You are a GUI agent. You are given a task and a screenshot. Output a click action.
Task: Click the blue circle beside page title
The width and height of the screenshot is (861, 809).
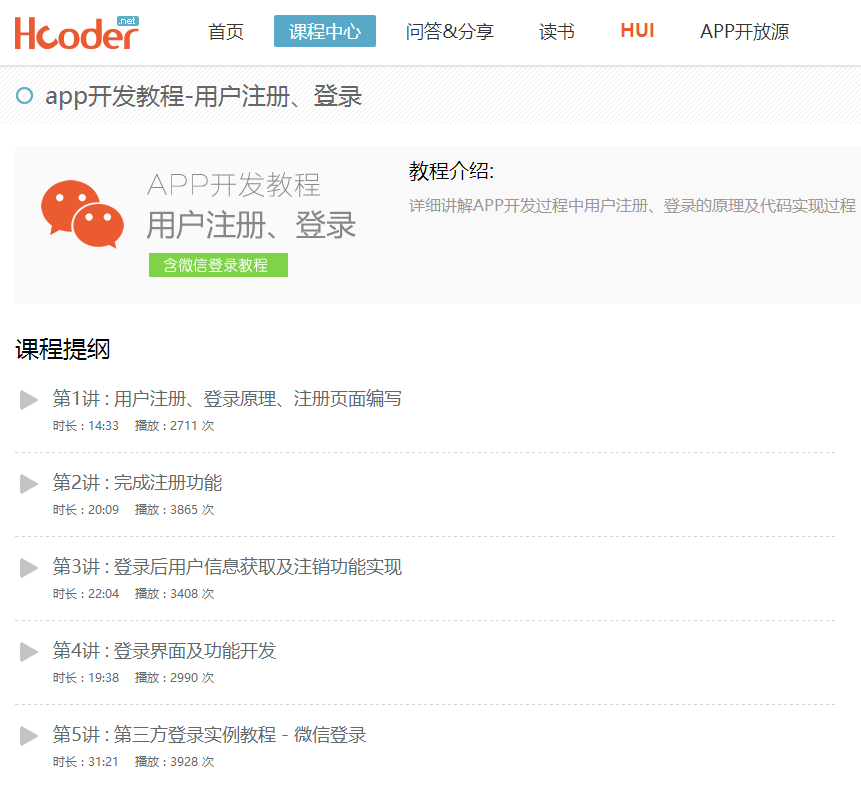pos(24,96)
